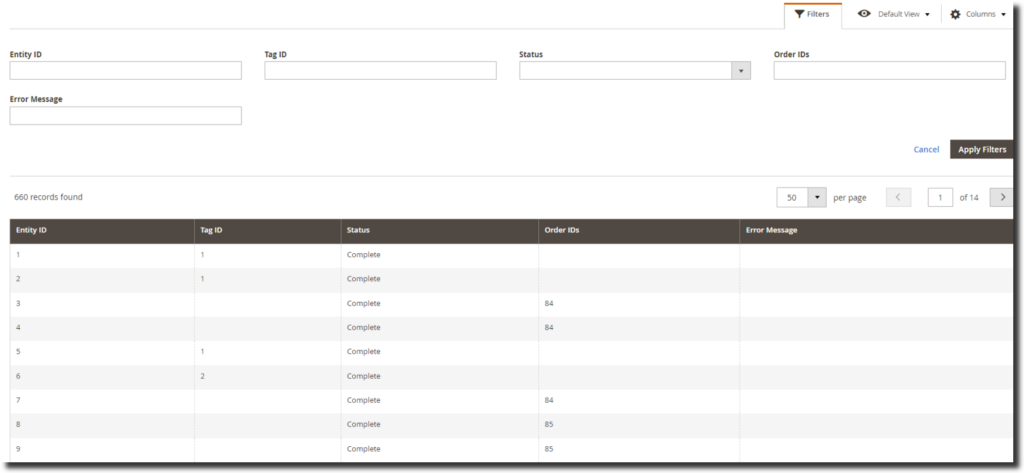Click the eye icon for Default View
1024x473 pixels.
point(864,14)
